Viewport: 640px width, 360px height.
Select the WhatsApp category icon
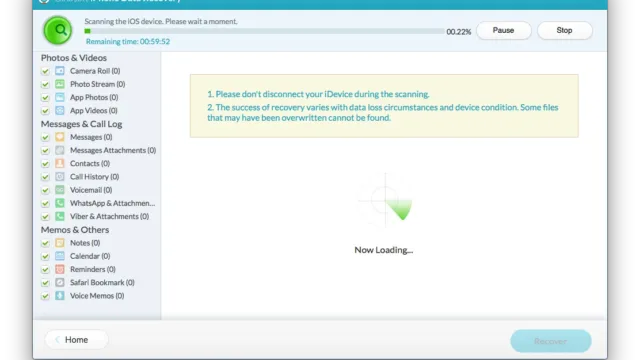tap(60, 203)
